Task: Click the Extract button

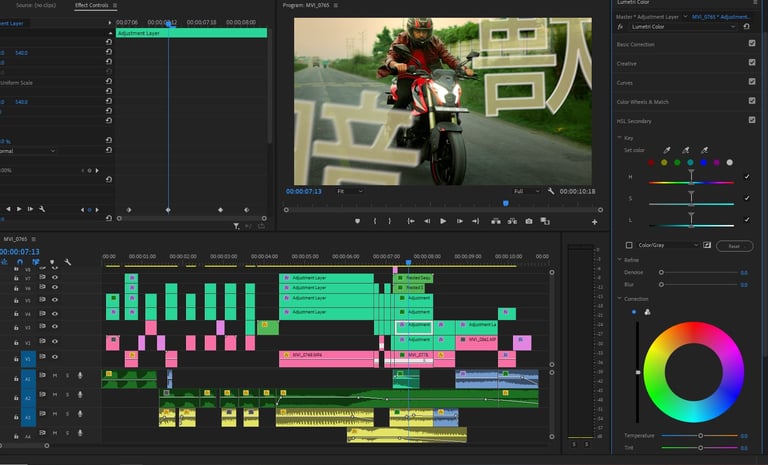Action: click(x=512, y=221)
